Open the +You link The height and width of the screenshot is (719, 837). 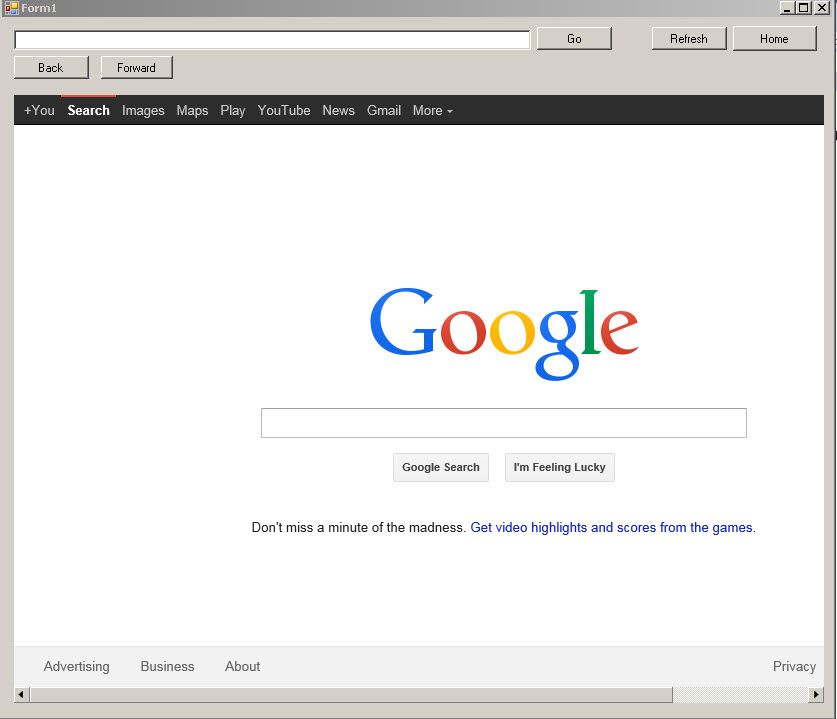click(x=39, y=110)
